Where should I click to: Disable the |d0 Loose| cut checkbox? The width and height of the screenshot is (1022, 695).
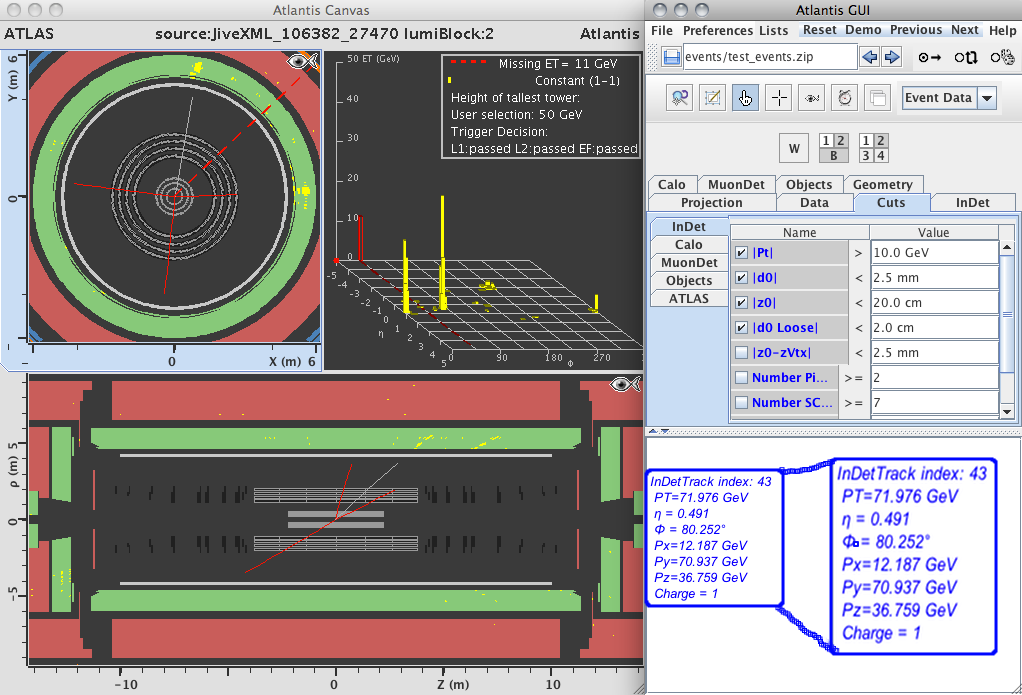click(741, 327)
